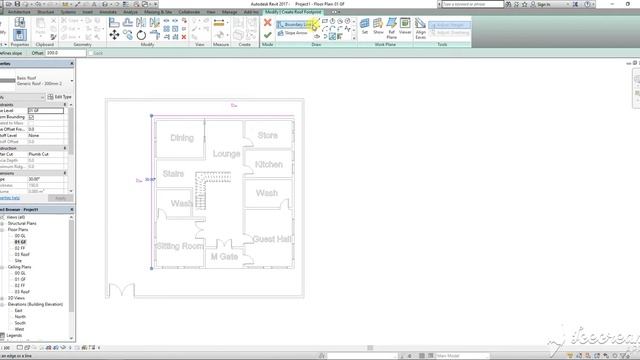Collapse the Ceiling Plans tree node

[x=2, y=267]
